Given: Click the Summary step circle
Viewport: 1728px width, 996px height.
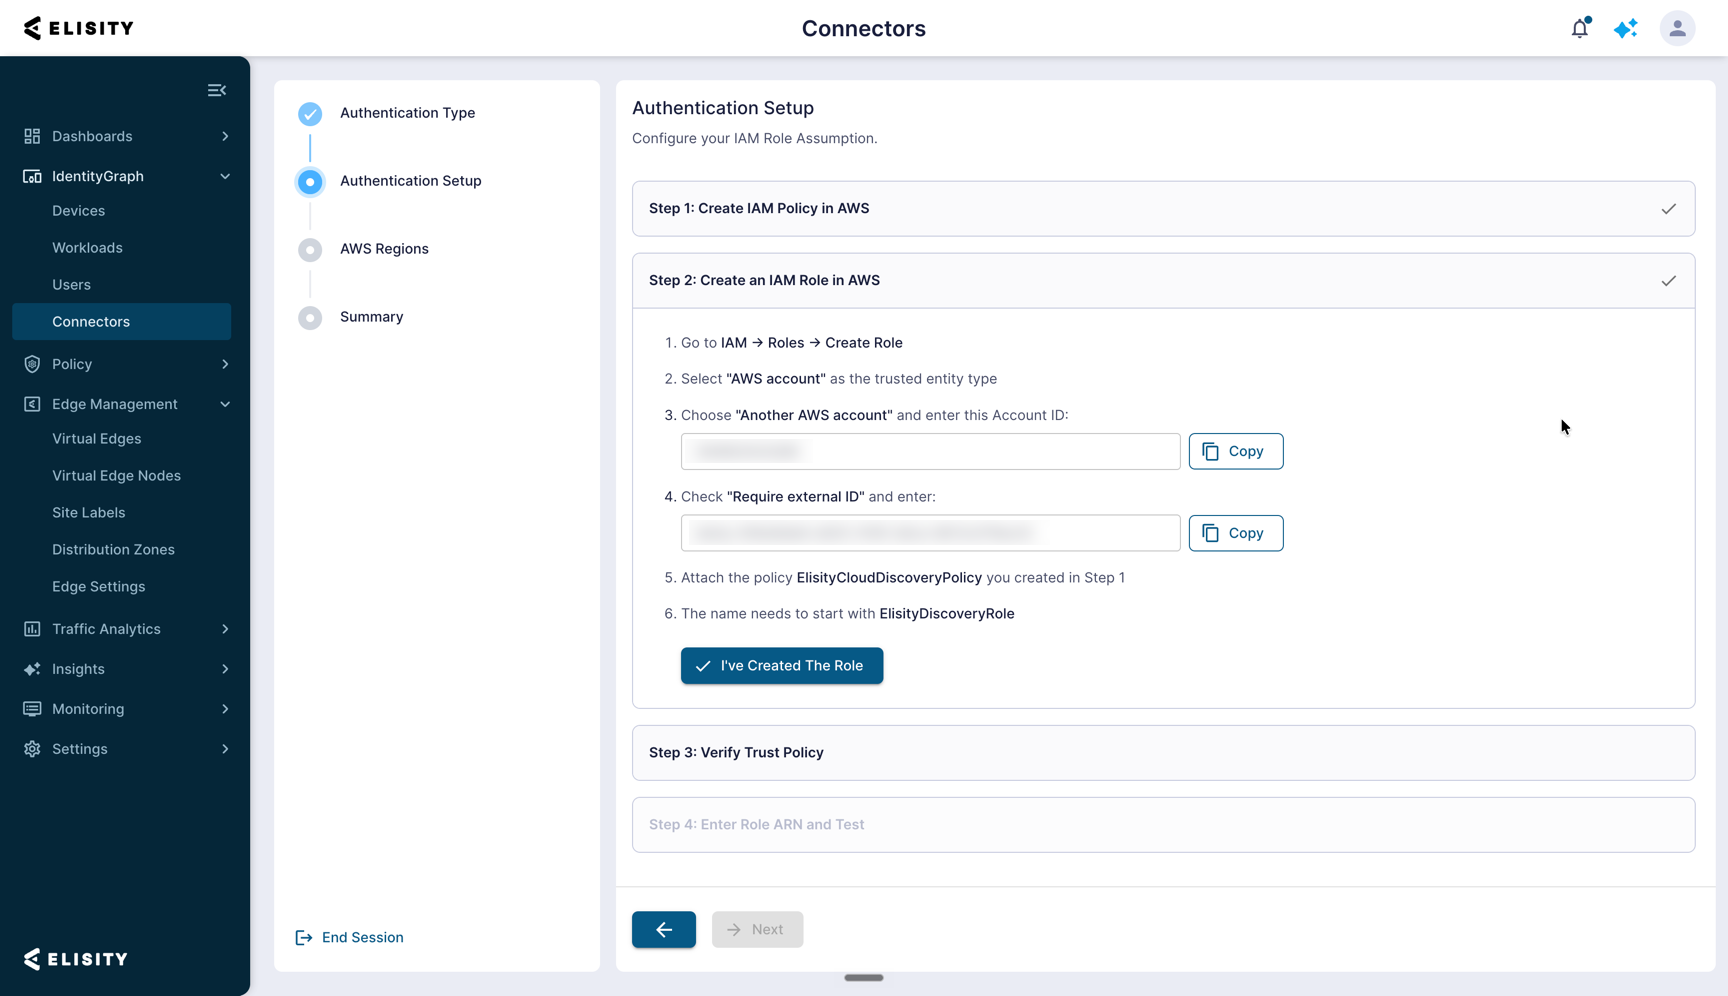Looking at the screenshot, I should [x=310, y=317].
